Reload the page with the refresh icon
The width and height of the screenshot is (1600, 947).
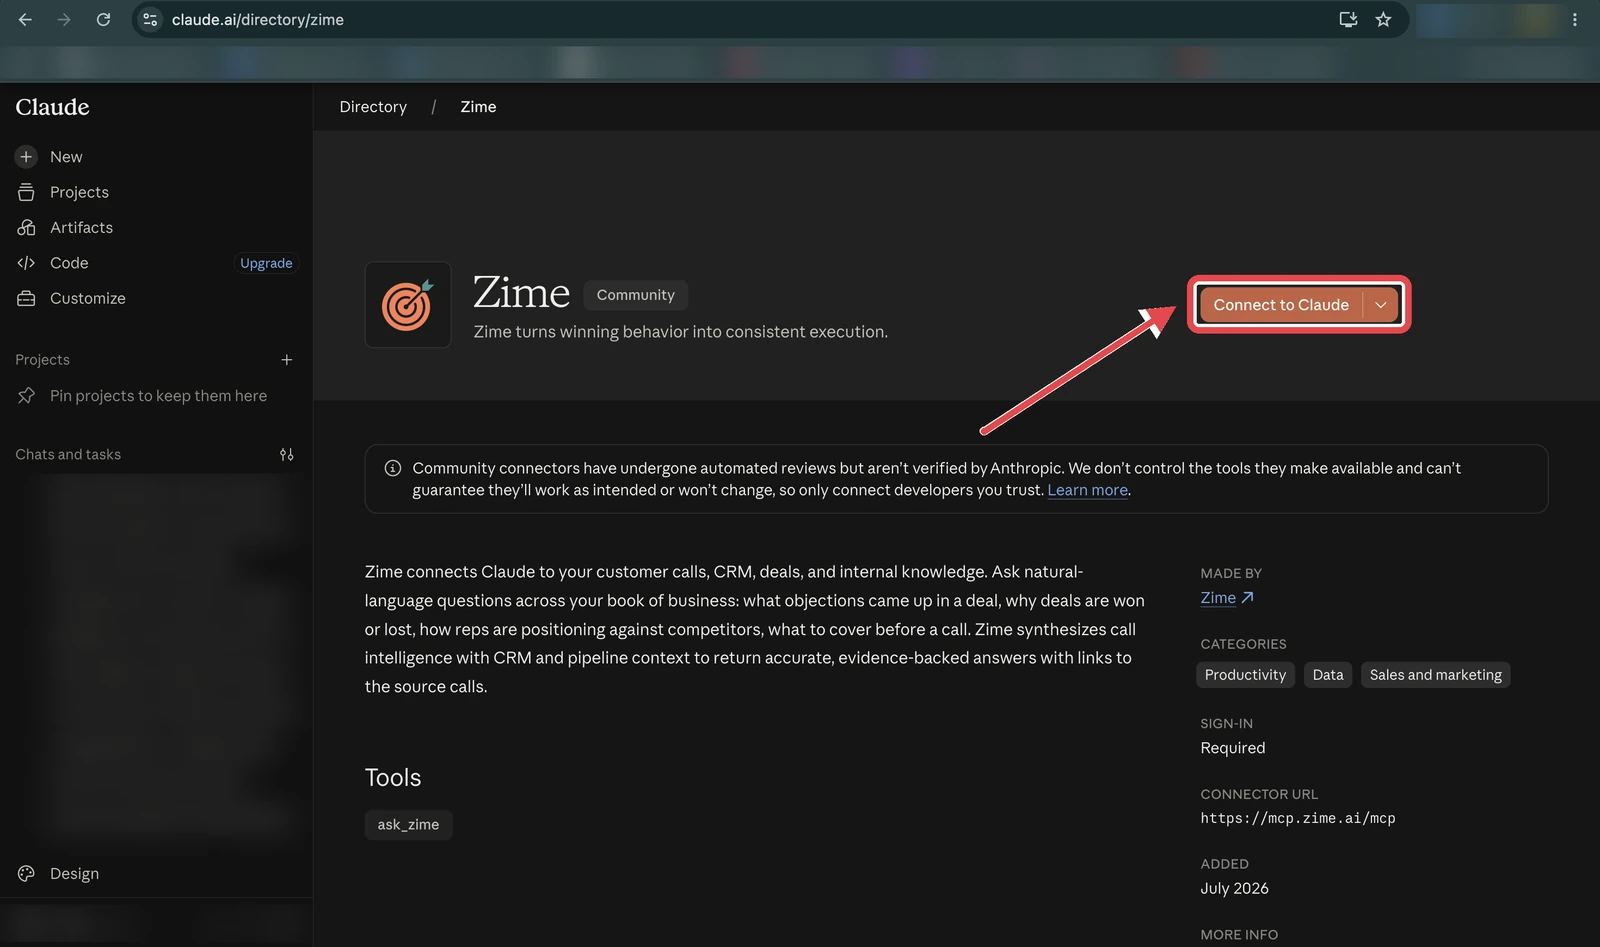coord(103,19)
